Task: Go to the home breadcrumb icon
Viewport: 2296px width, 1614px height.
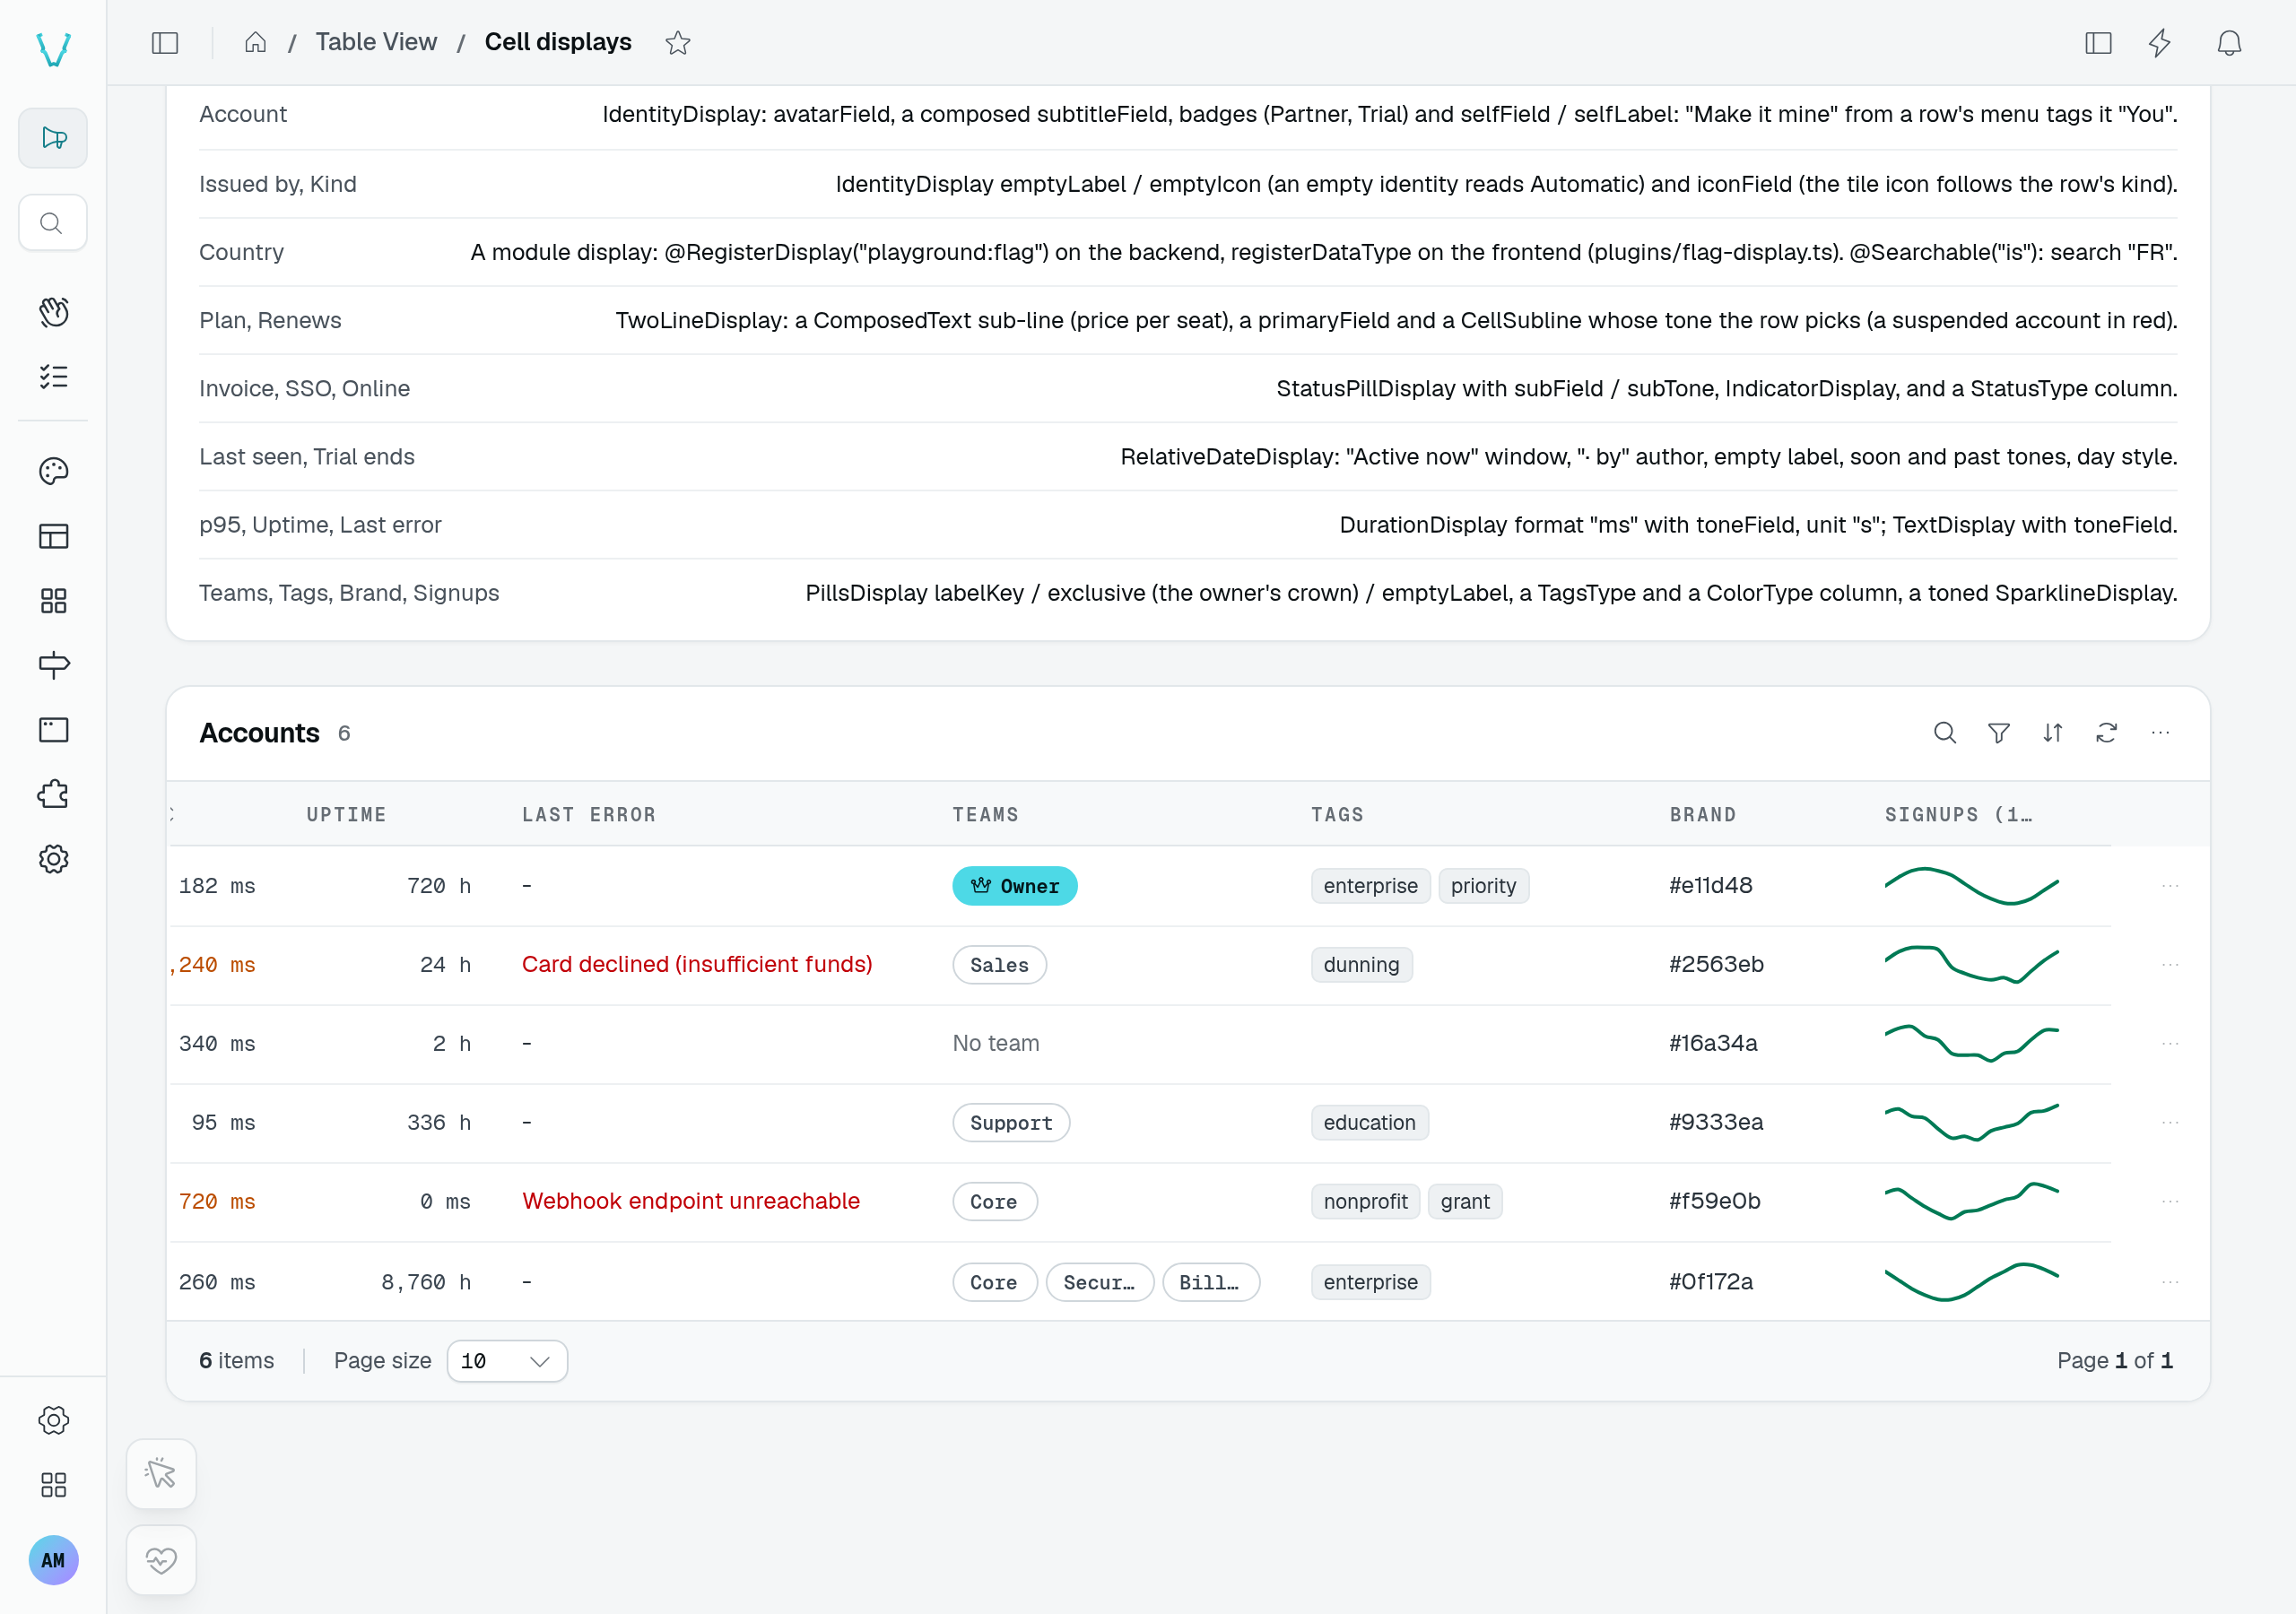Action: [x=255, y=42]
